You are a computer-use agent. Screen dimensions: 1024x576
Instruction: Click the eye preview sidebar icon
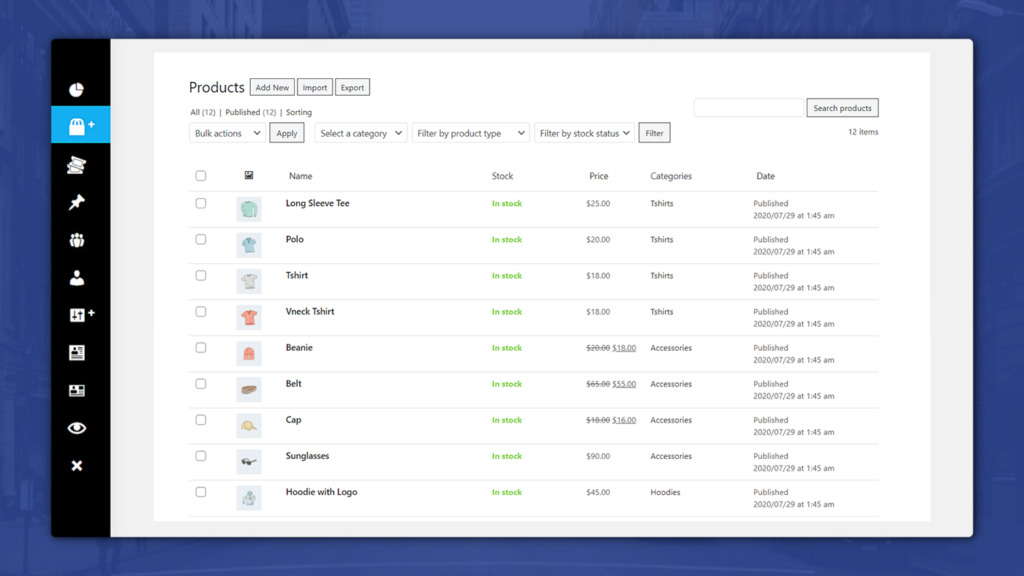click(76, 428)
